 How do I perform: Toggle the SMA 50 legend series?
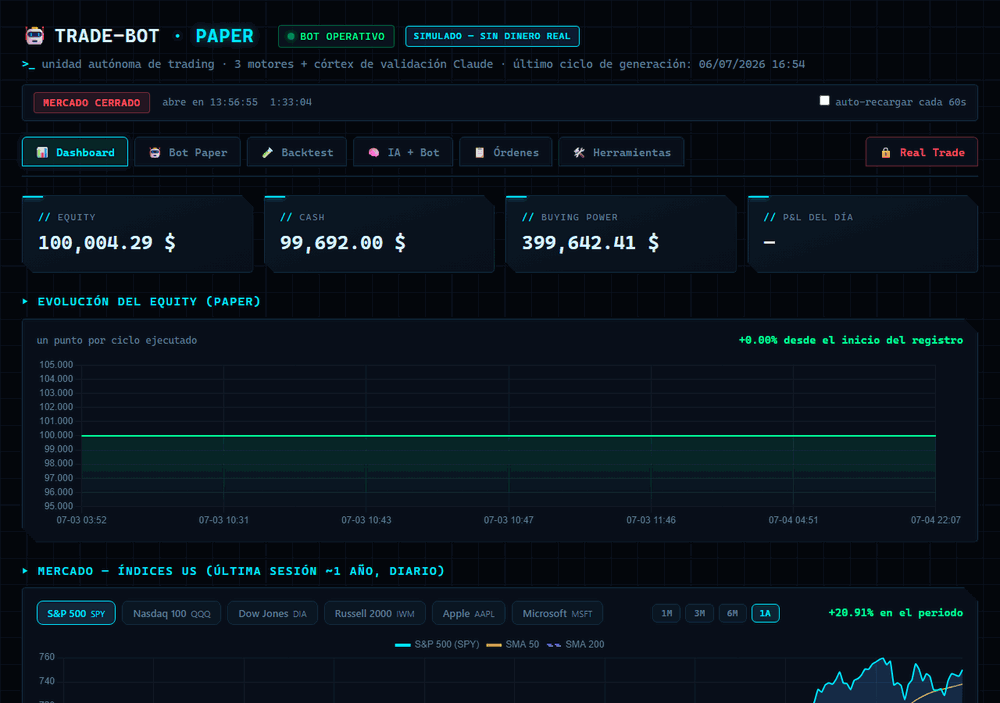[513, 644]
